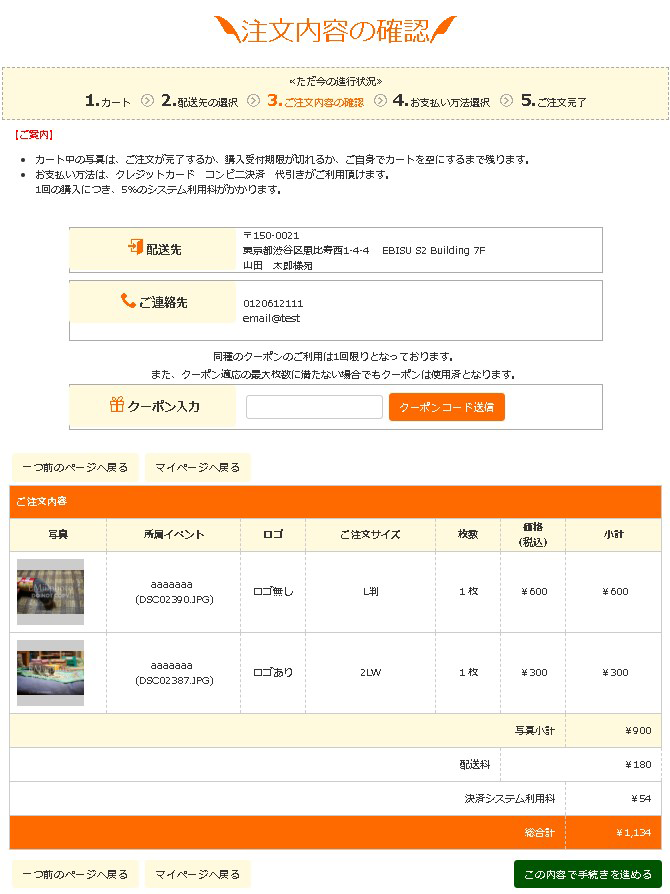Click the top 一つ前のページへ戻る button
The height and width of the screenshot is (894, 670).
pyautogui.click(x=75, y=467)
